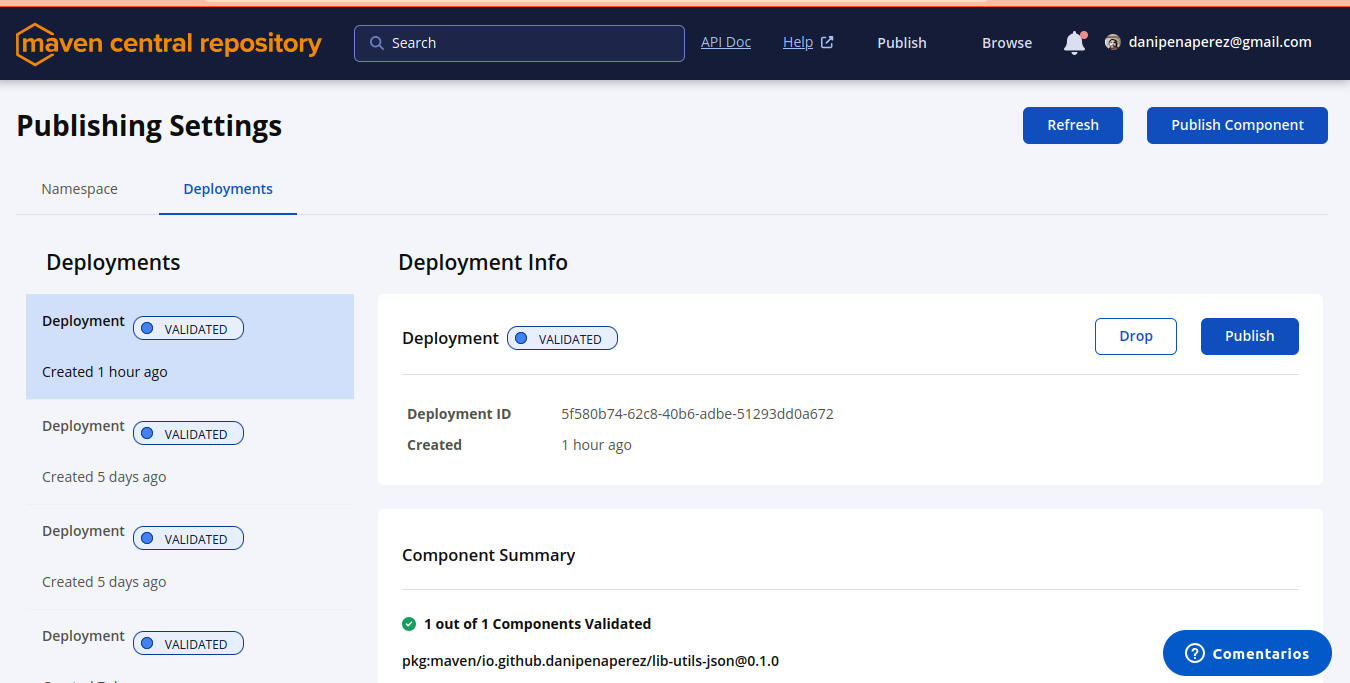Go to Publish in top navigation

(x=902, y=43)
